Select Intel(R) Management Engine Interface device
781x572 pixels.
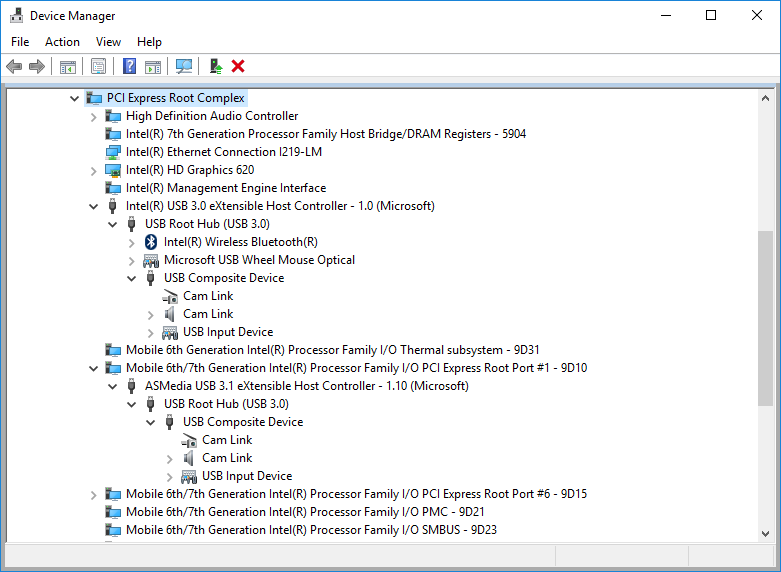click(225, 188)
